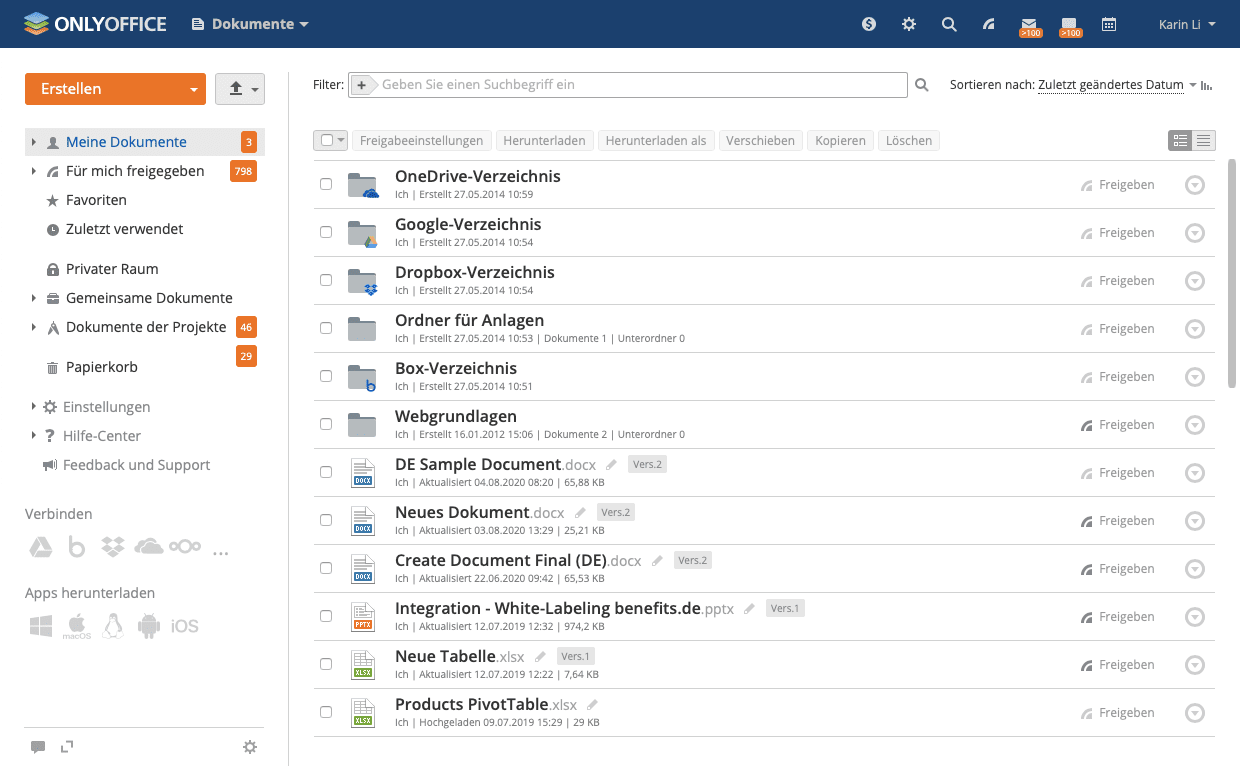Edit DE Sample Document with pencil icon
The height and width of the screenshot is (768, 1240).
click(611, 464)
